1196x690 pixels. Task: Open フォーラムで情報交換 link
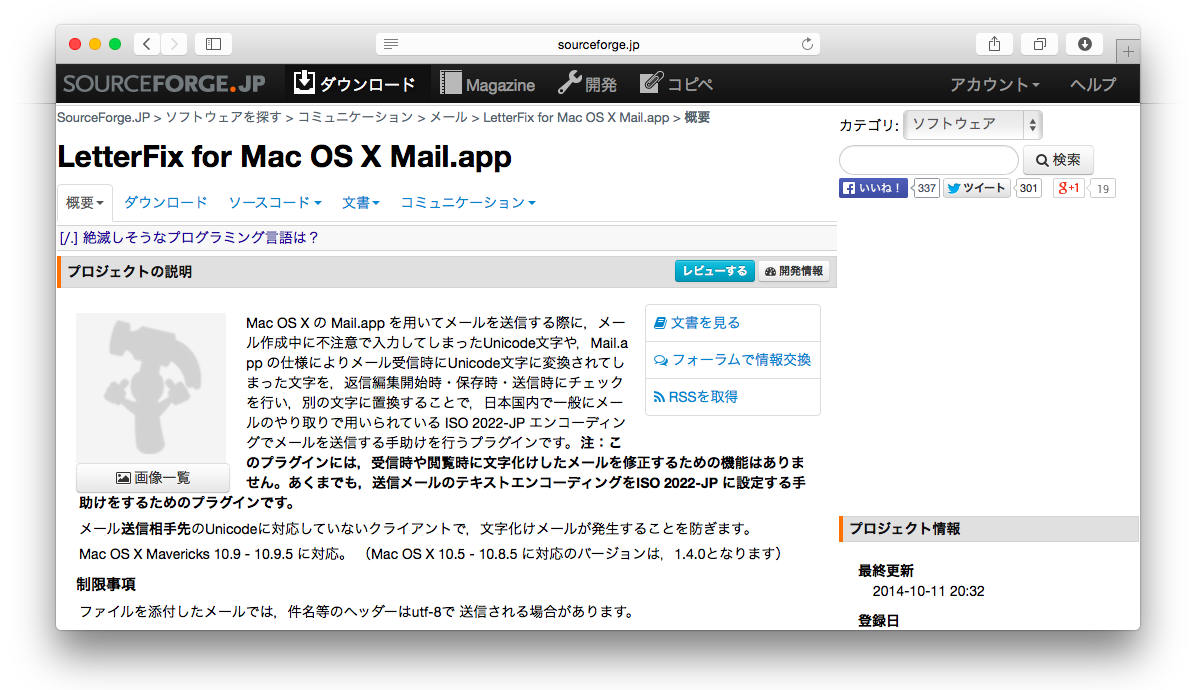tap(732, 359)
